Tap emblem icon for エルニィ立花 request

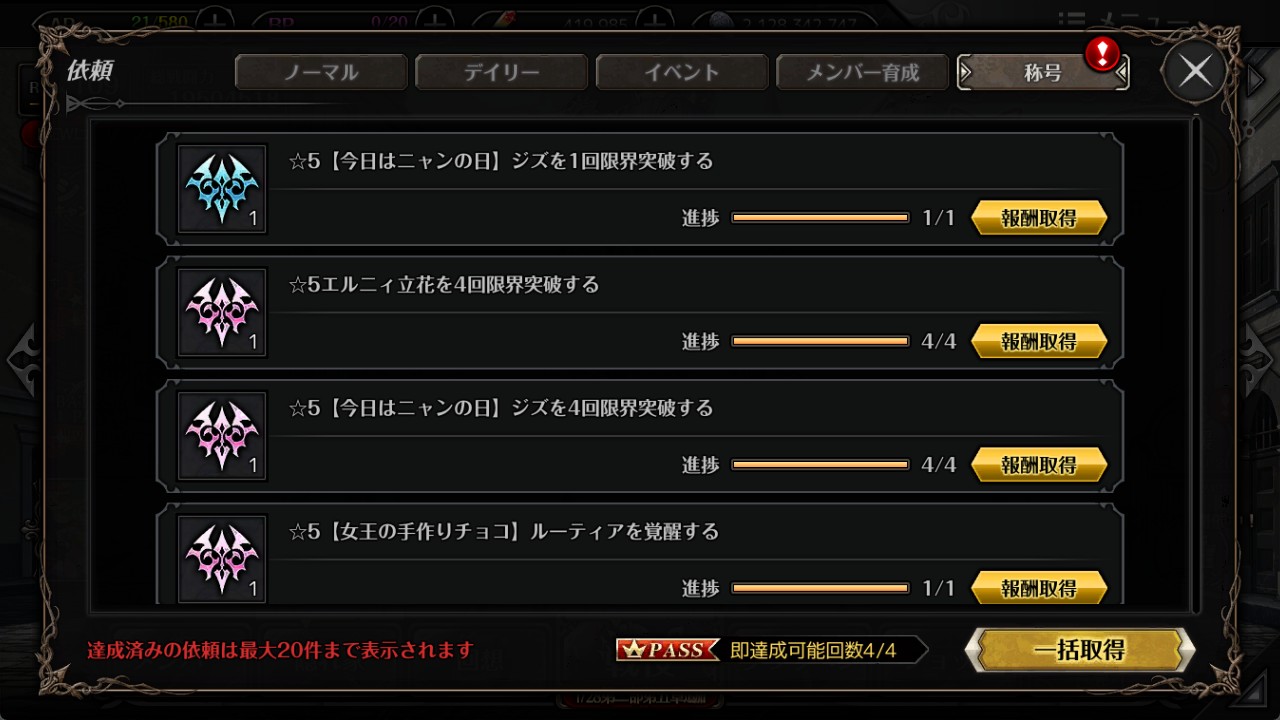(x=222, y=312)
